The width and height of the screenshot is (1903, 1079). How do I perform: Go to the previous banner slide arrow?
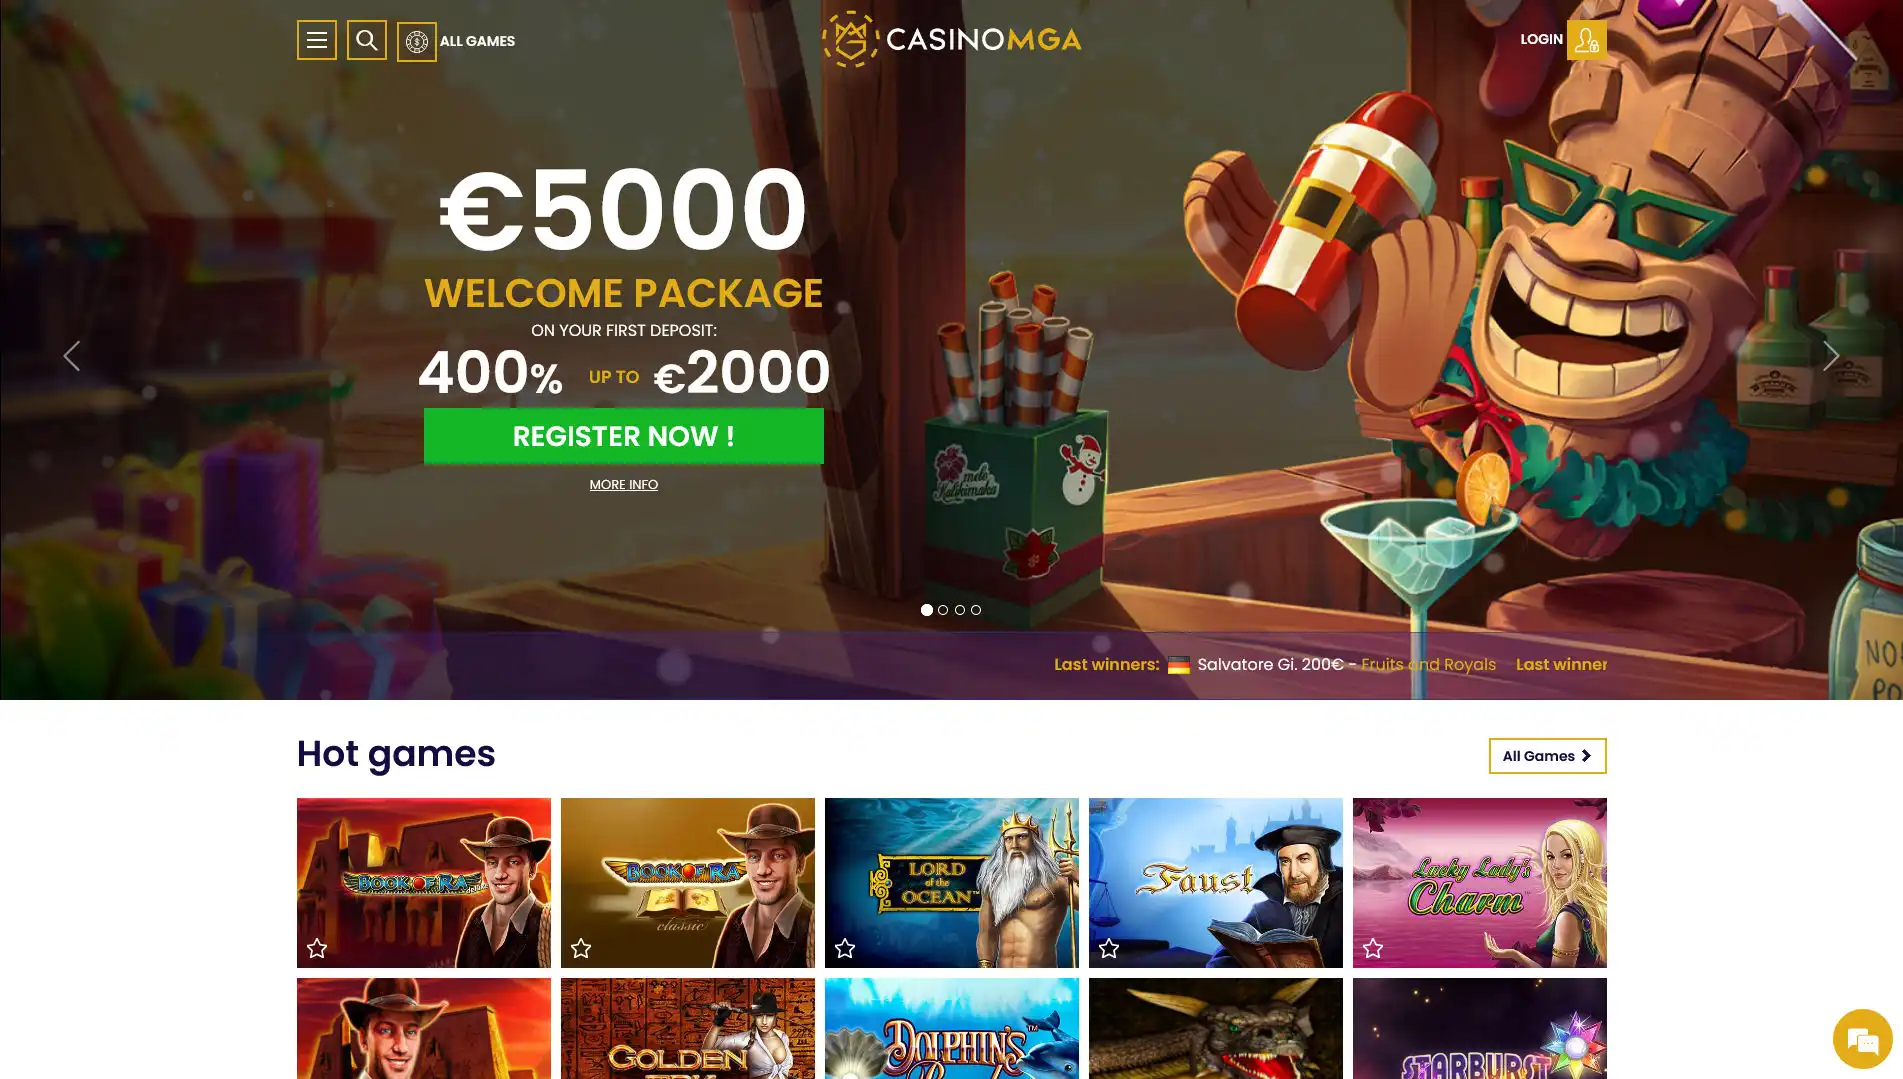[72, 356]
